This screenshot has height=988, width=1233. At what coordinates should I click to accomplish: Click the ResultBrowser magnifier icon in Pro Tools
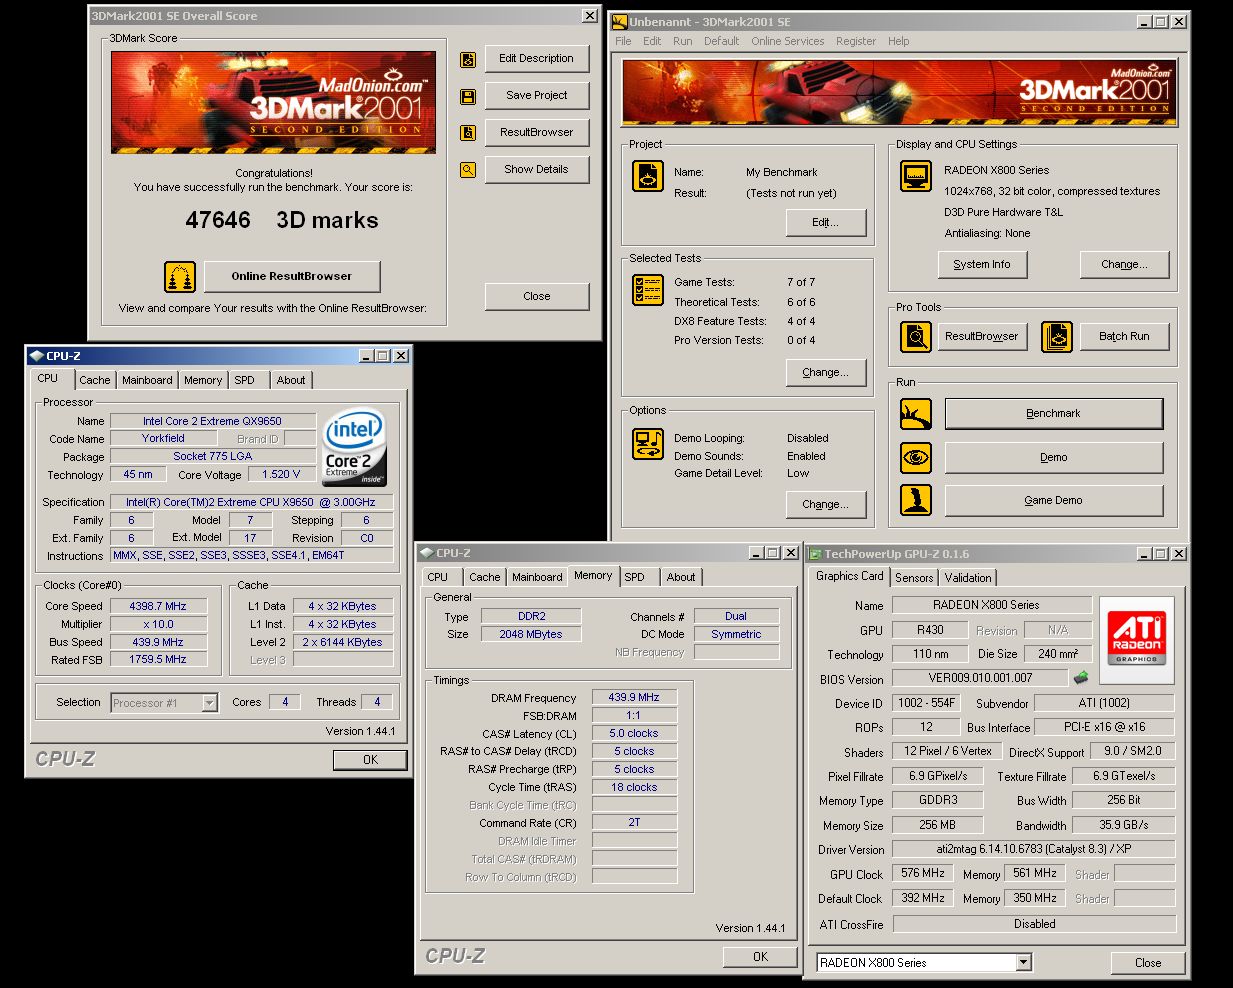(916, 337)
